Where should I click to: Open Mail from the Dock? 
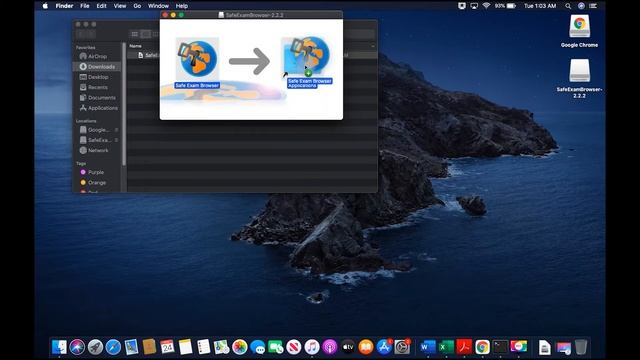coord(131,347)
